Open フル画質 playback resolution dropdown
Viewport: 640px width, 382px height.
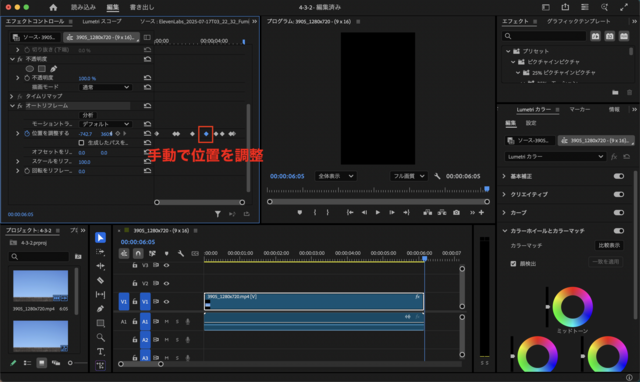(409, 176)
